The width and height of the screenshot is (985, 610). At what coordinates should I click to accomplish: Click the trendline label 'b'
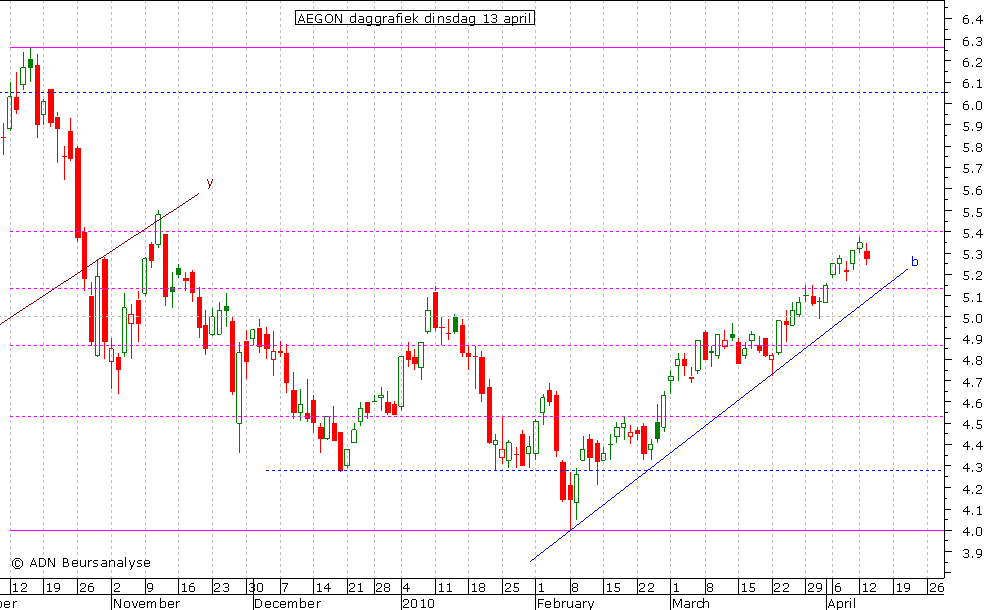click(x=915, y=261)
